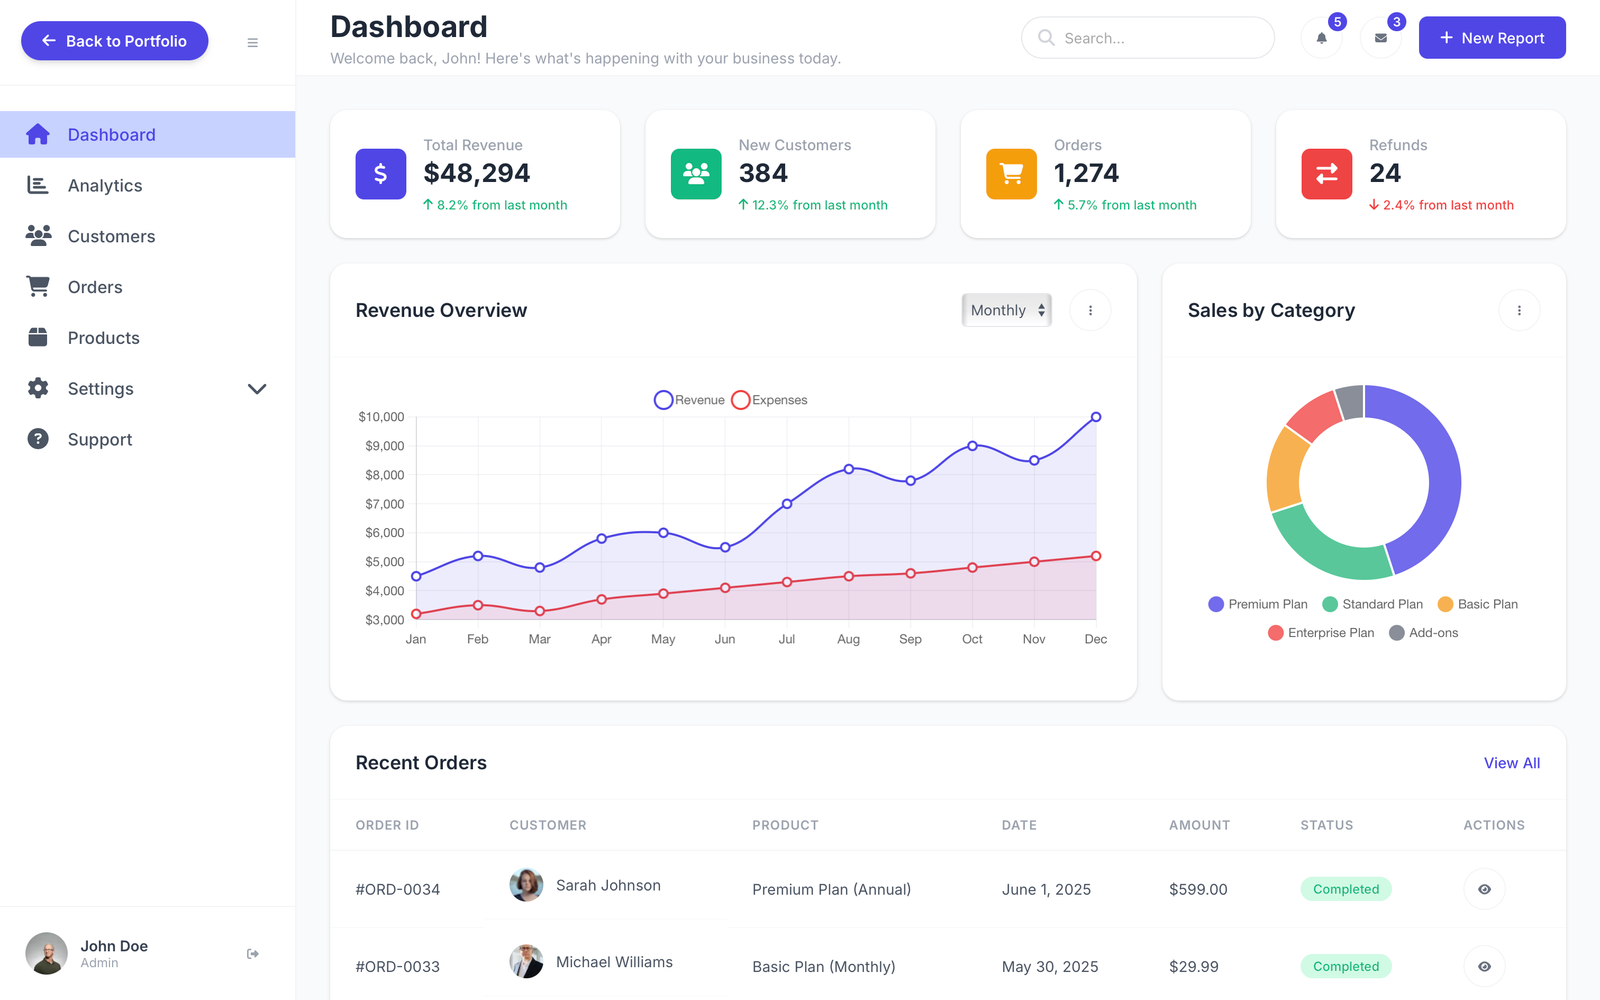
Task: Click inside the Search field
Action: [1147, 37]
